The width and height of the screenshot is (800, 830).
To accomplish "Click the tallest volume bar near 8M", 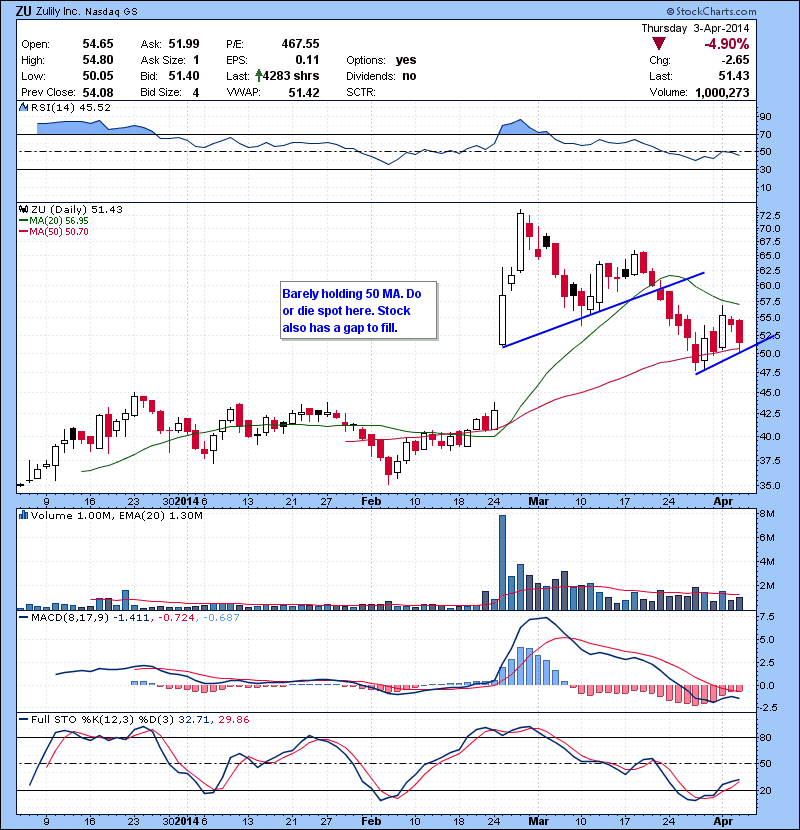I will pos(502,563).
